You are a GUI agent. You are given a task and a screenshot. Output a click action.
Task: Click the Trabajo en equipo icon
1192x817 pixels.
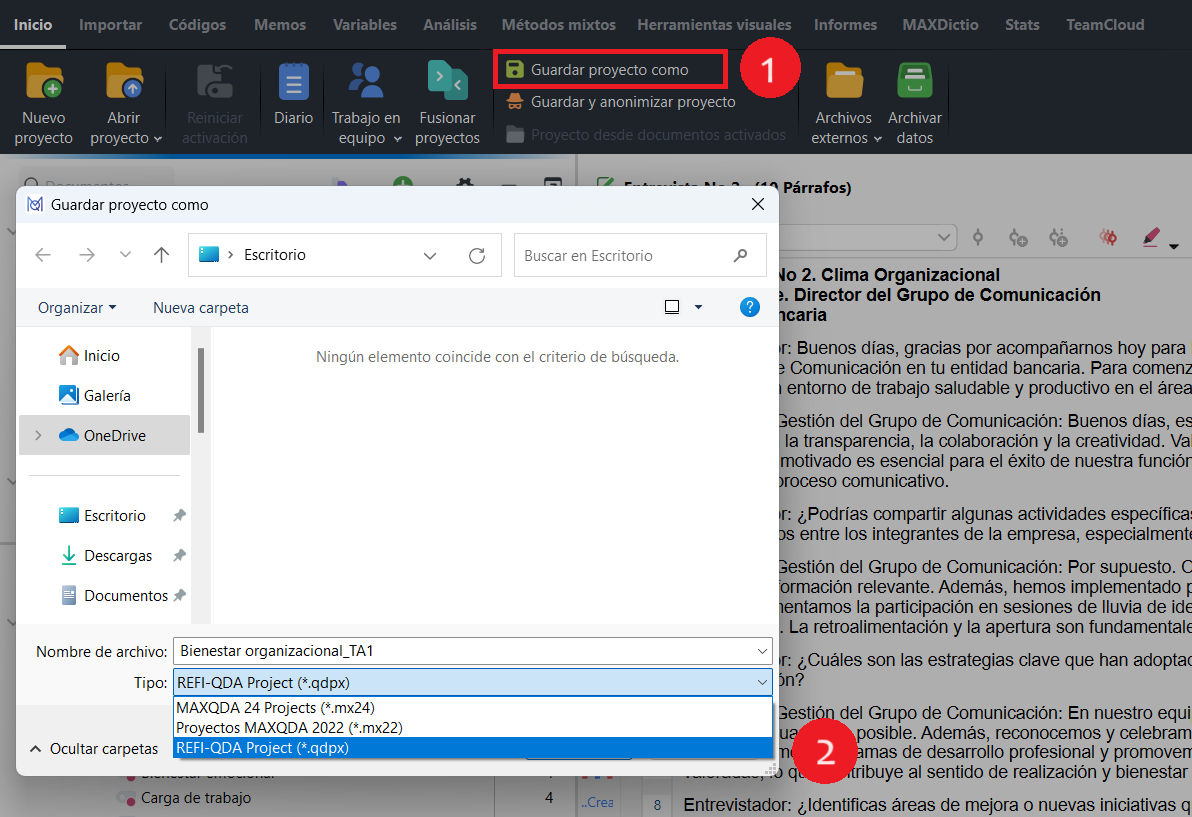[366, 81]
